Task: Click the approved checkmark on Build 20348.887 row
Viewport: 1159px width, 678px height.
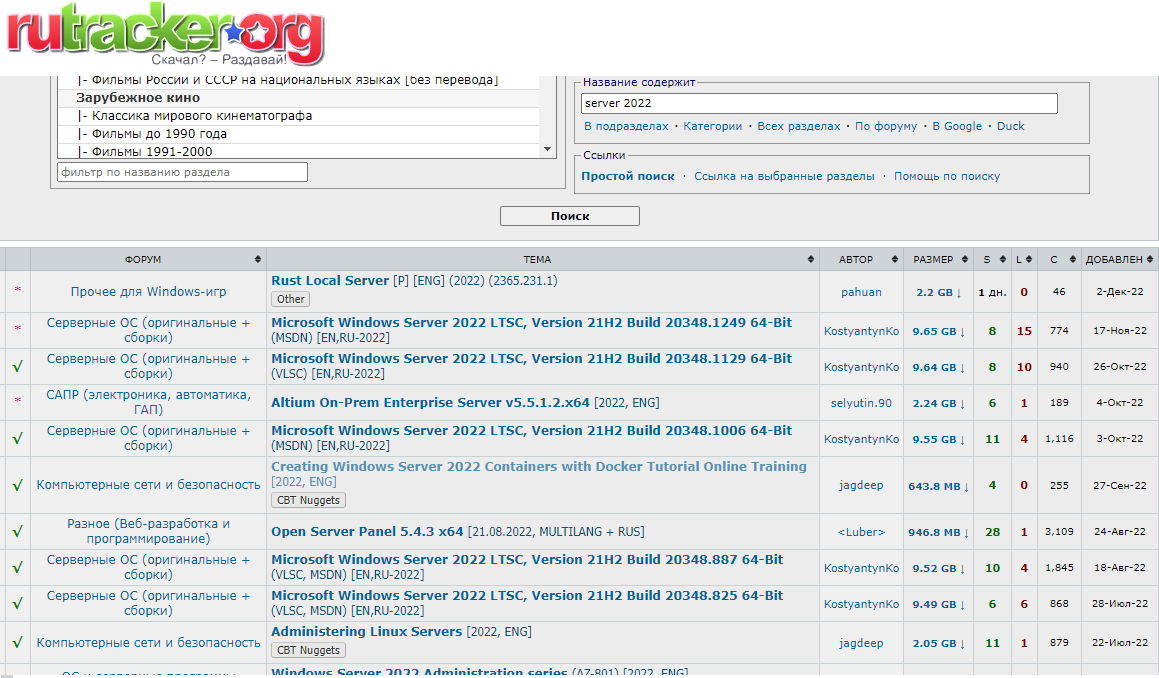Action: pos(18,568)
